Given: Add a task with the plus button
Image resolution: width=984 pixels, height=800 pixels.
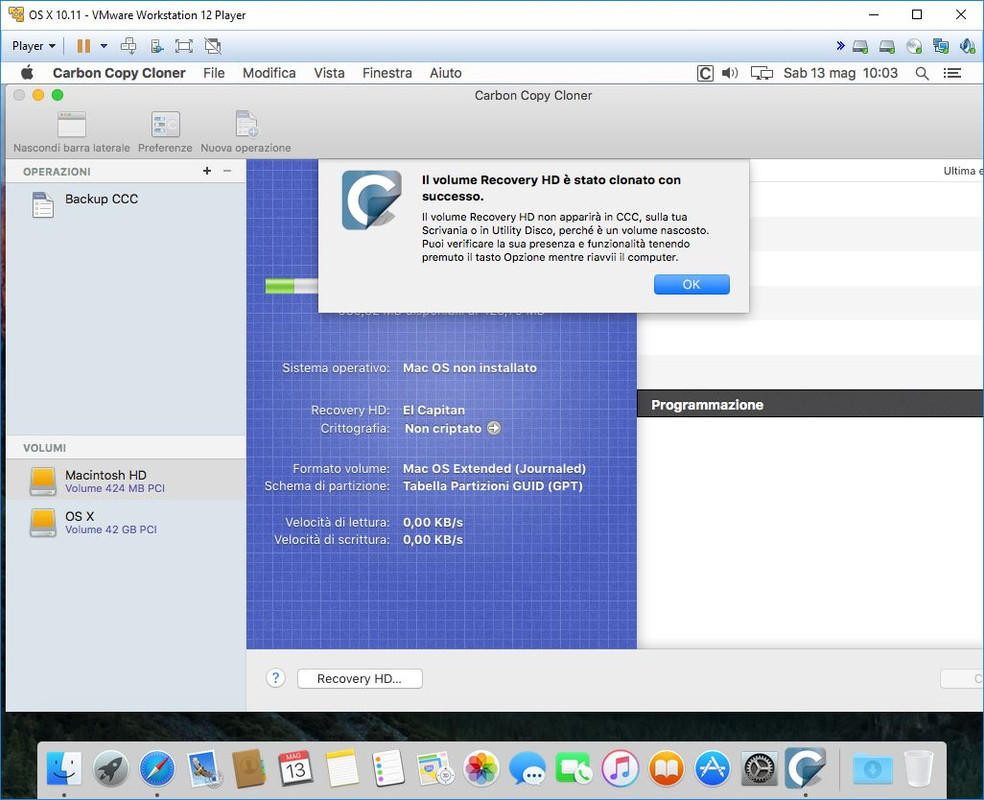Looking at the screenshot, I should click(x=207, y=171).
